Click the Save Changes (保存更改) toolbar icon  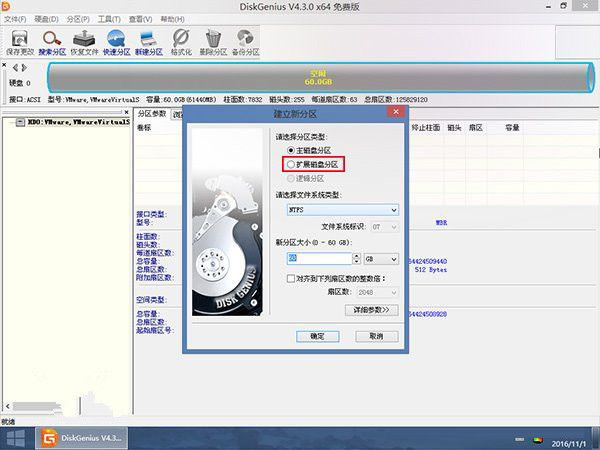click(x=20, y=42)
